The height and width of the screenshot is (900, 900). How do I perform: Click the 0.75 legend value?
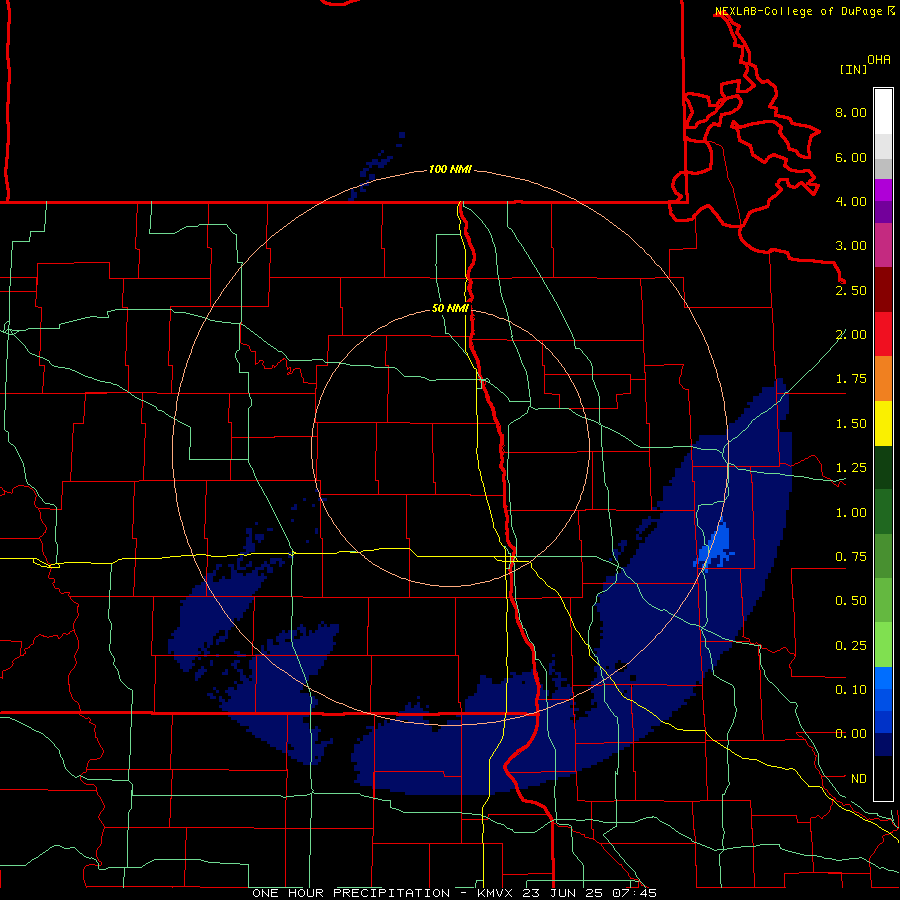pyautogui.click(x=851, y=557)
